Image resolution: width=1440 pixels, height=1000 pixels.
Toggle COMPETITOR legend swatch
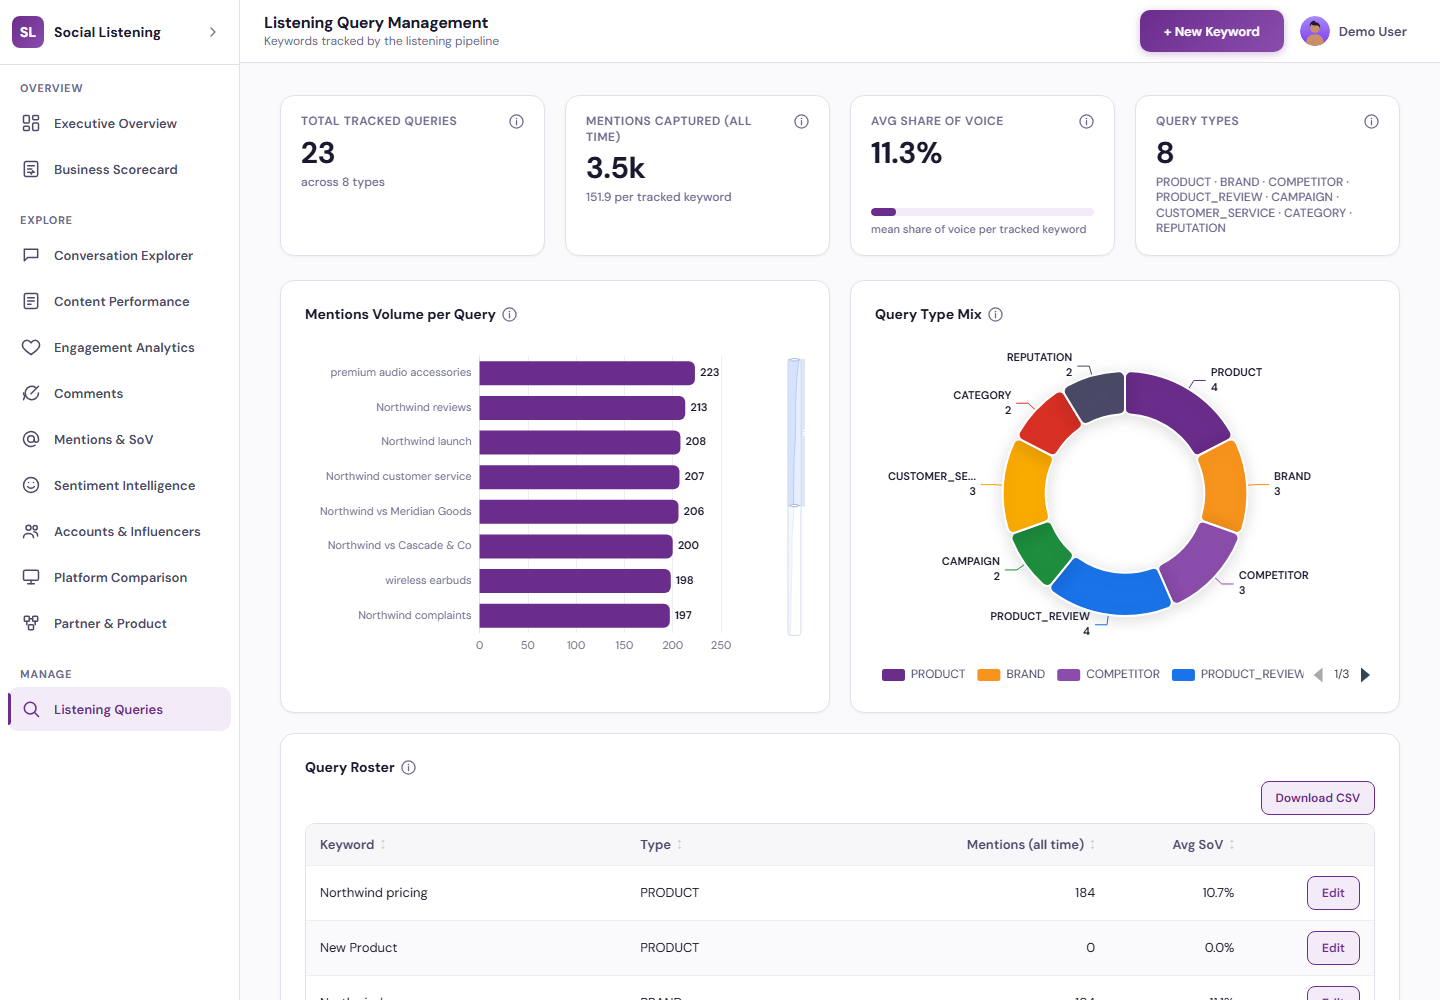click(x=1069, y=675)
